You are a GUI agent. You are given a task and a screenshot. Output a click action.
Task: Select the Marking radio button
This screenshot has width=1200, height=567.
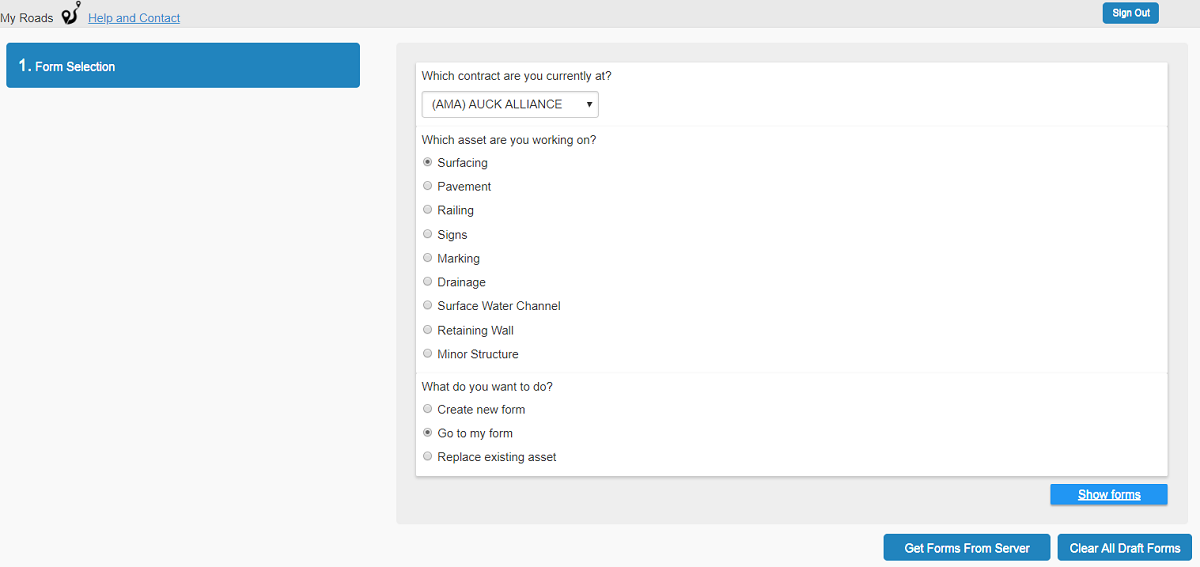[x=428, y=258]
